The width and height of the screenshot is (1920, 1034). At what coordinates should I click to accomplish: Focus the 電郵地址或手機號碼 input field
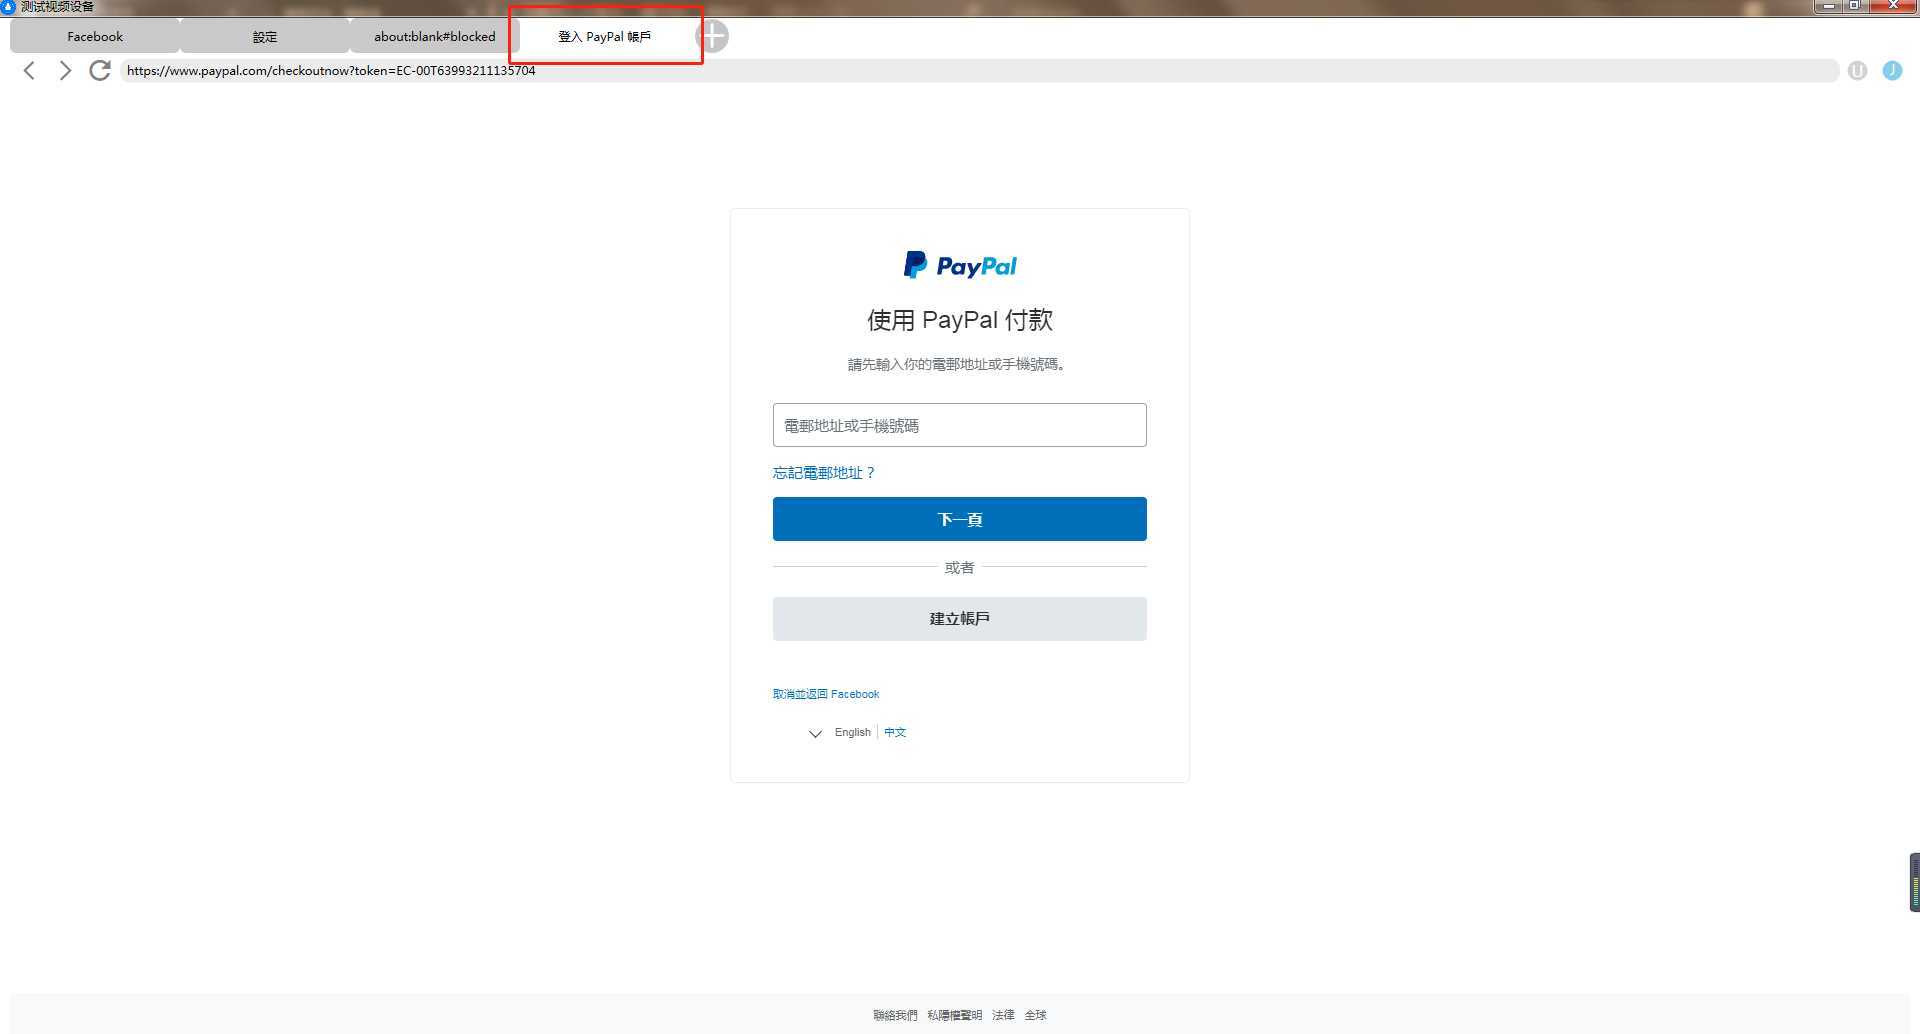point(960,425)
